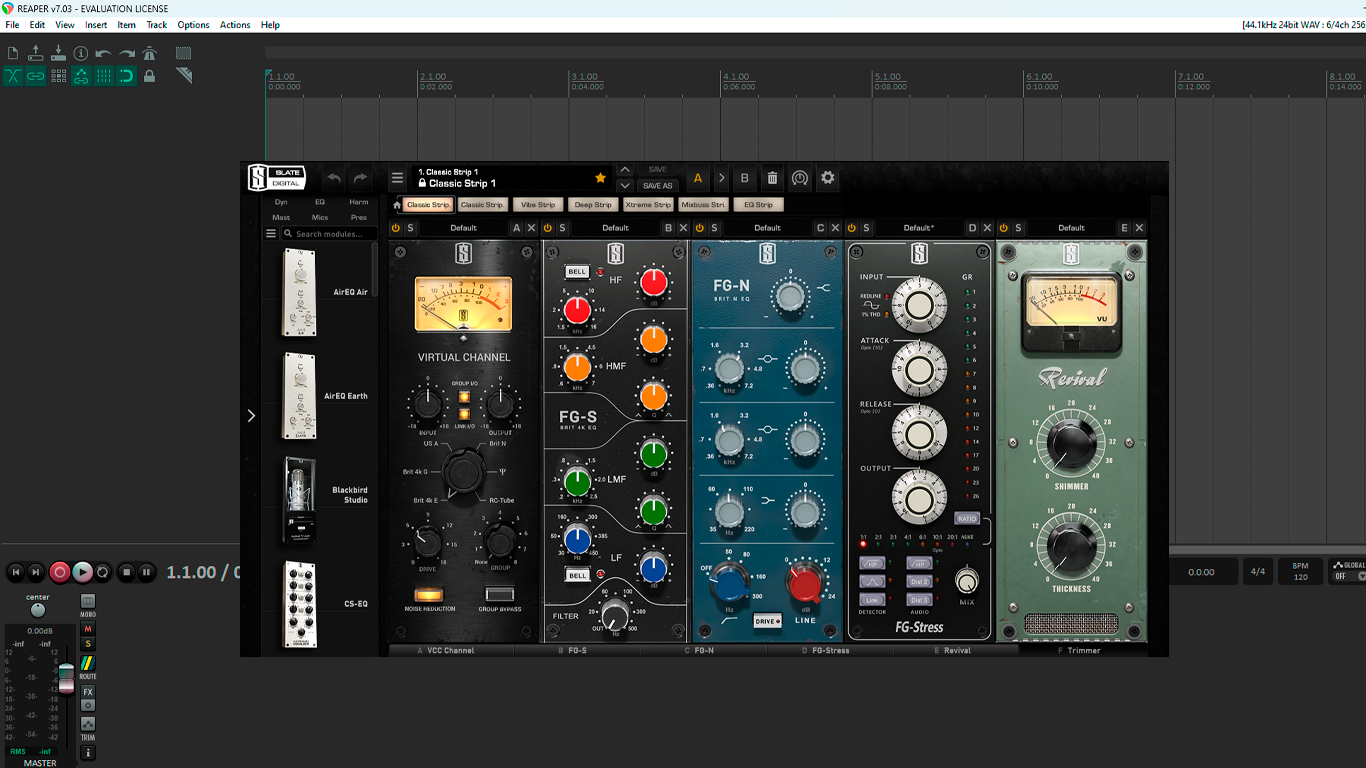
Task: Undo in the Slate Digital plugin header
Action: (334, 178)
